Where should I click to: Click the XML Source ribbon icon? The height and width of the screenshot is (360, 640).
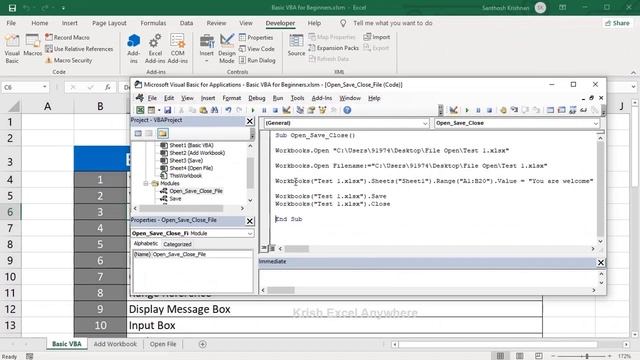296,45
